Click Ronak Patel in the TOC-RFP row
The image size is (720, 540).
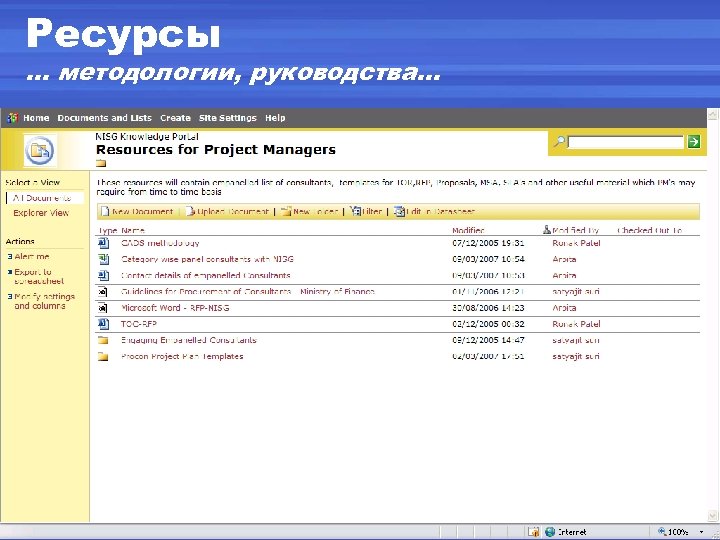click(576, 324)
